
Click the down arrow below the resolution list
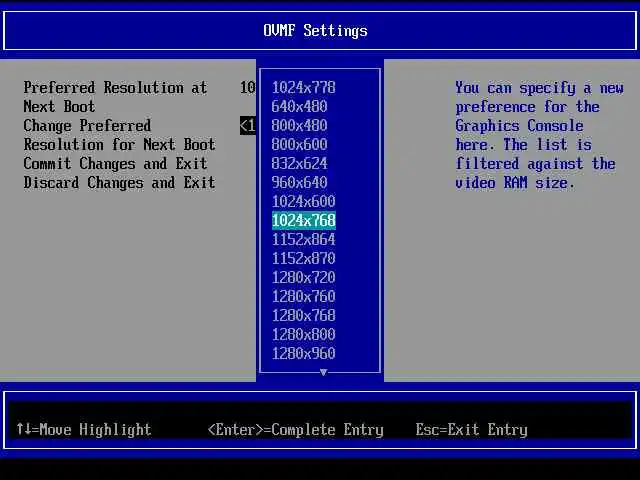pos(323,372)
